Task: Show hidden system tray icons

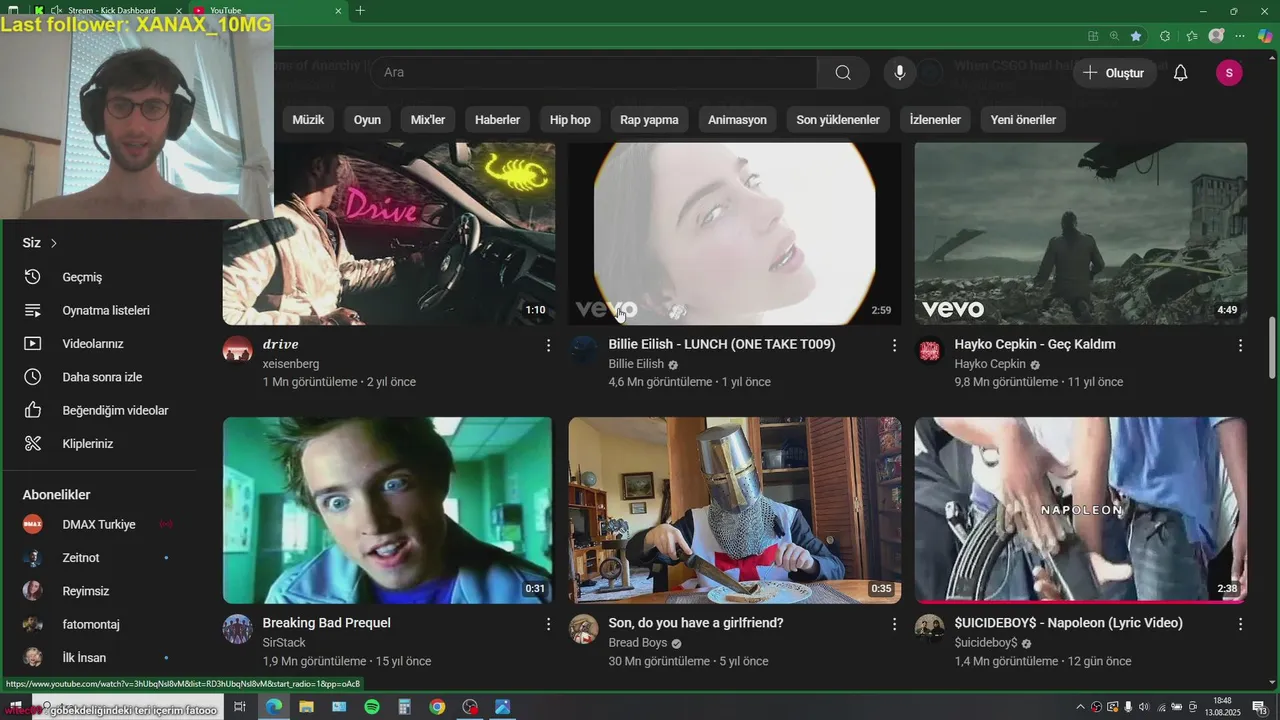Action: point(1080,707)
